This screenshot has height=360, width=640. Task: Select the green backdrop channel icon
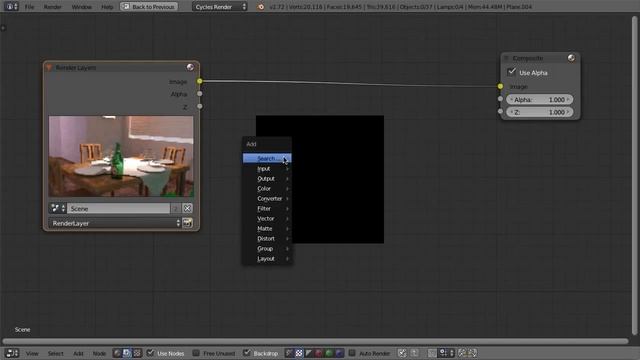(x=329, y=353)
